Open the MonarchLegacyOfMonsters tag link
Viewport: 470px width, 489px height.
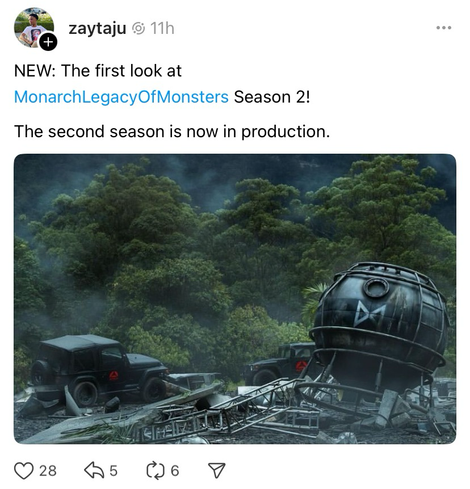pyautogui.click(x=121, y=97)
